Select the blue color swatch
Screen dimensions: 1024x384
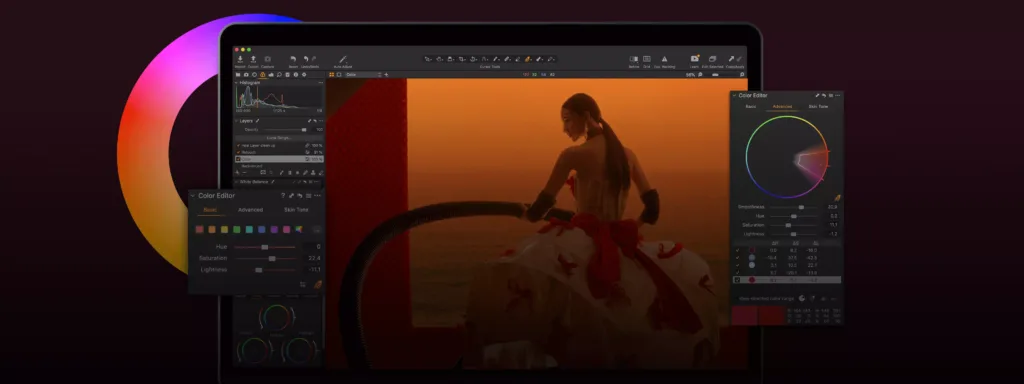pyautogui.click(x=262, y=229)
